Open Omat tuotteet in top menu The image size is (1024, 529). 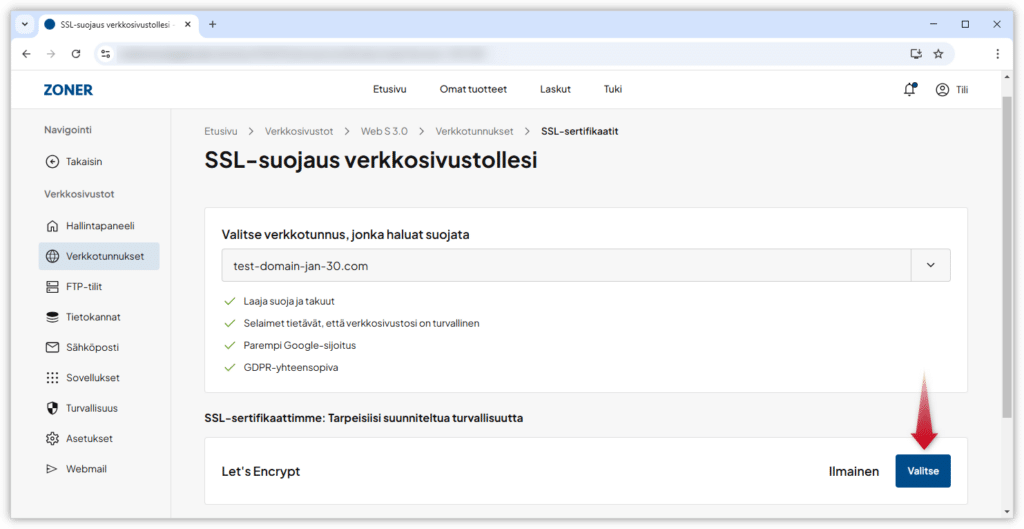point(473,89)
